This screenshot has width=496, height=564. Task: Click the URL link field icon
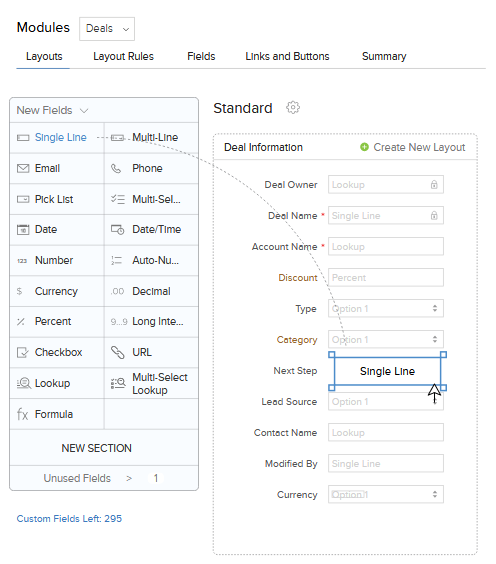(x=118, y=352)
